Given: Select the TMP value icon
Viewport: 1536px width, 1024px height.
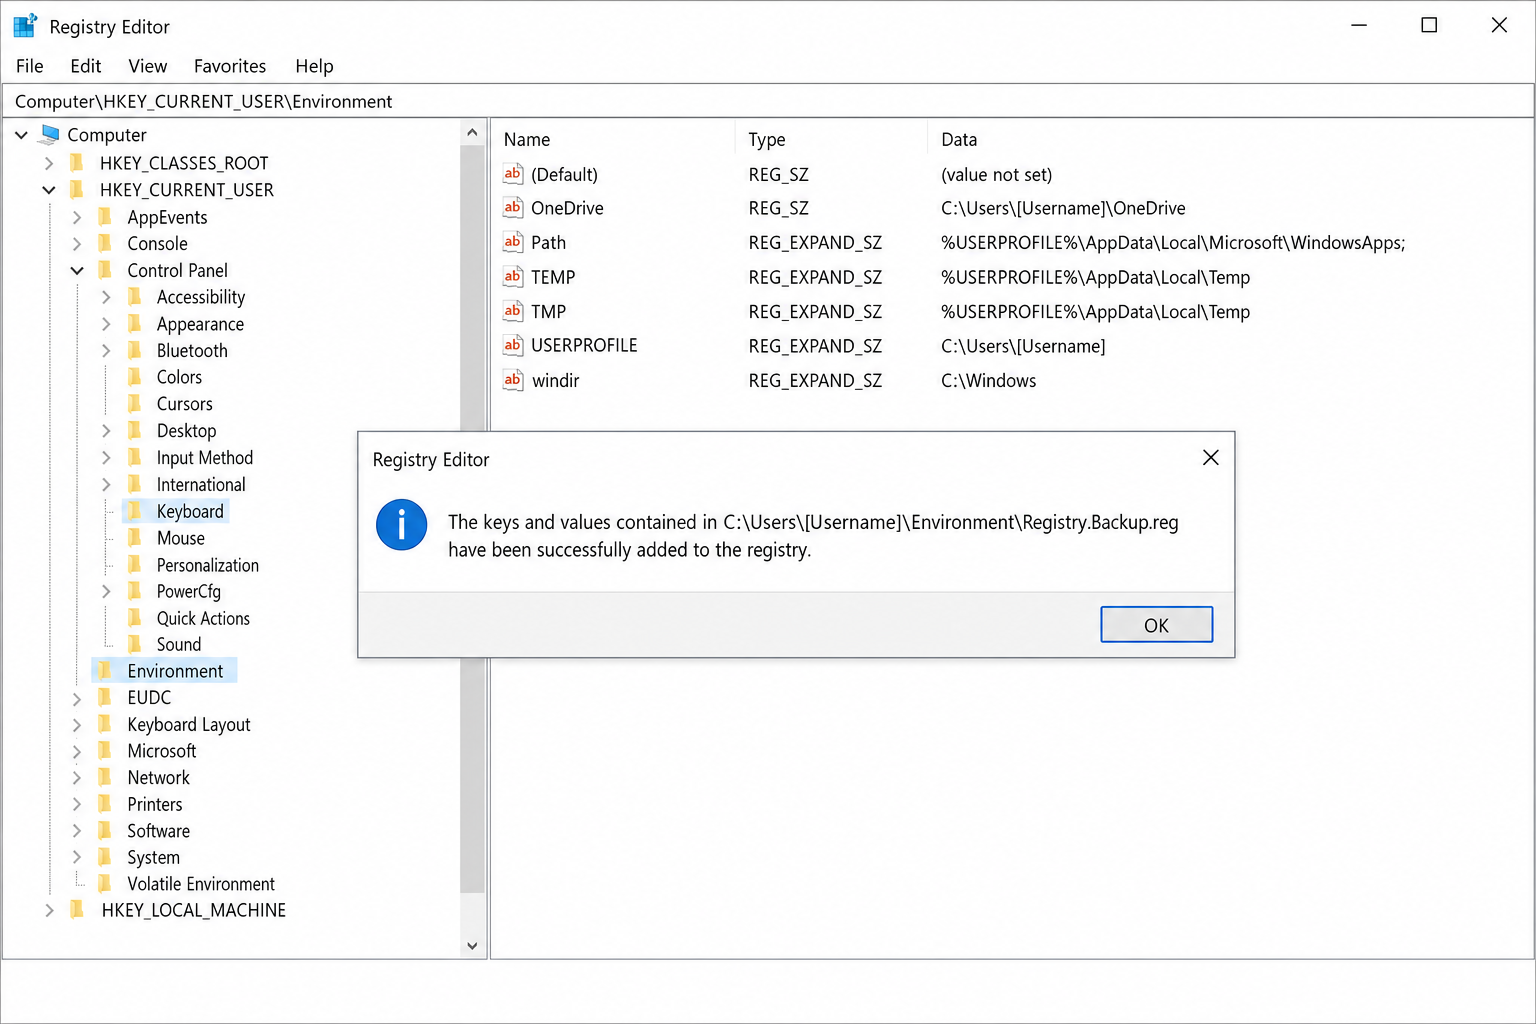Looking at the screenshot, I should [513, 311].
